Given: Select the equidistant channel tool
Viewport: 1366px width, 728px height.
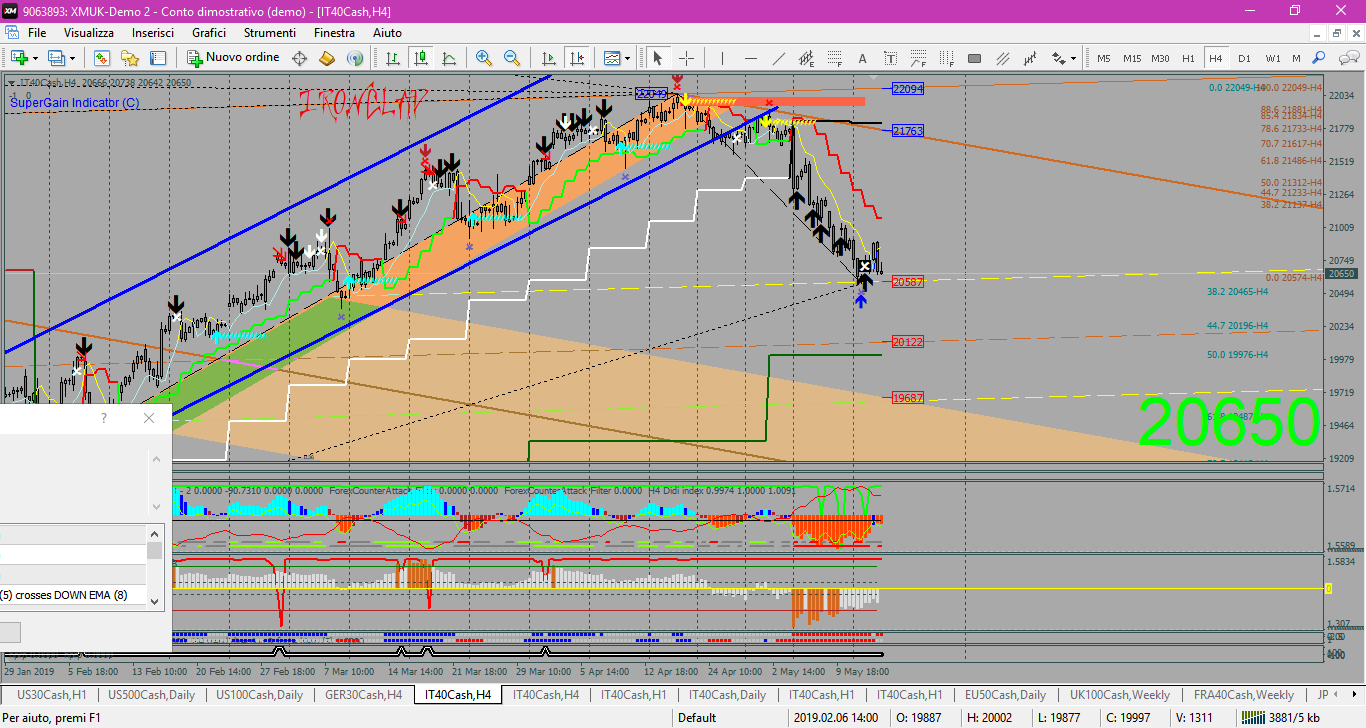Looking at the screenshot, I should pyautogui.click(x=804, y=58).
